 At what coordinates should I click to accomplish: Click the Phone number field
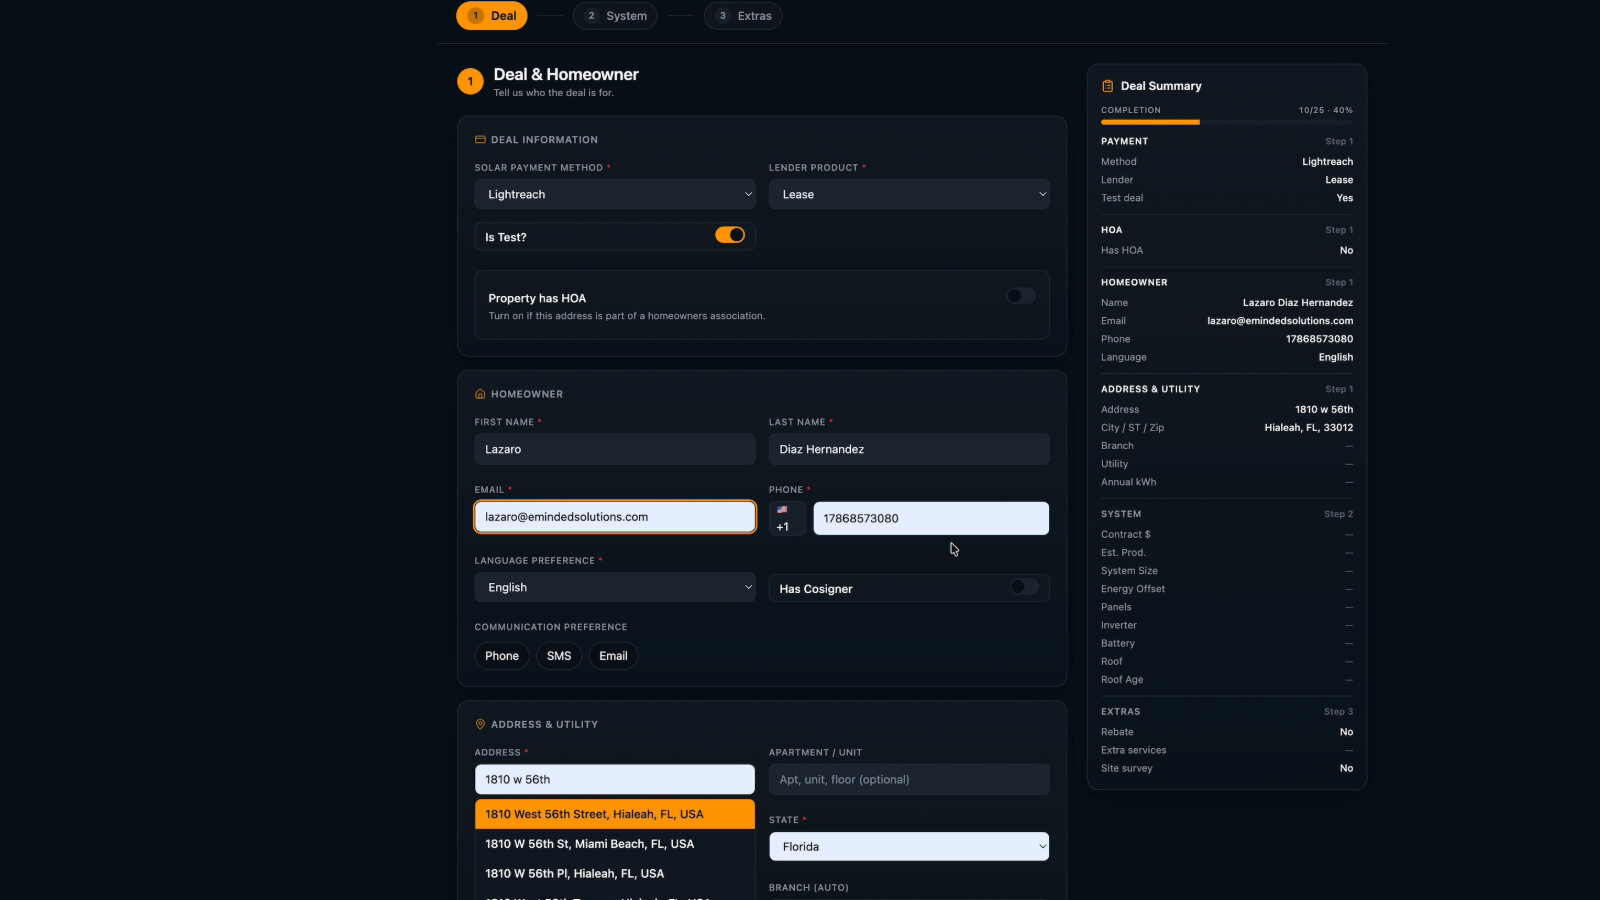point(931,518)
